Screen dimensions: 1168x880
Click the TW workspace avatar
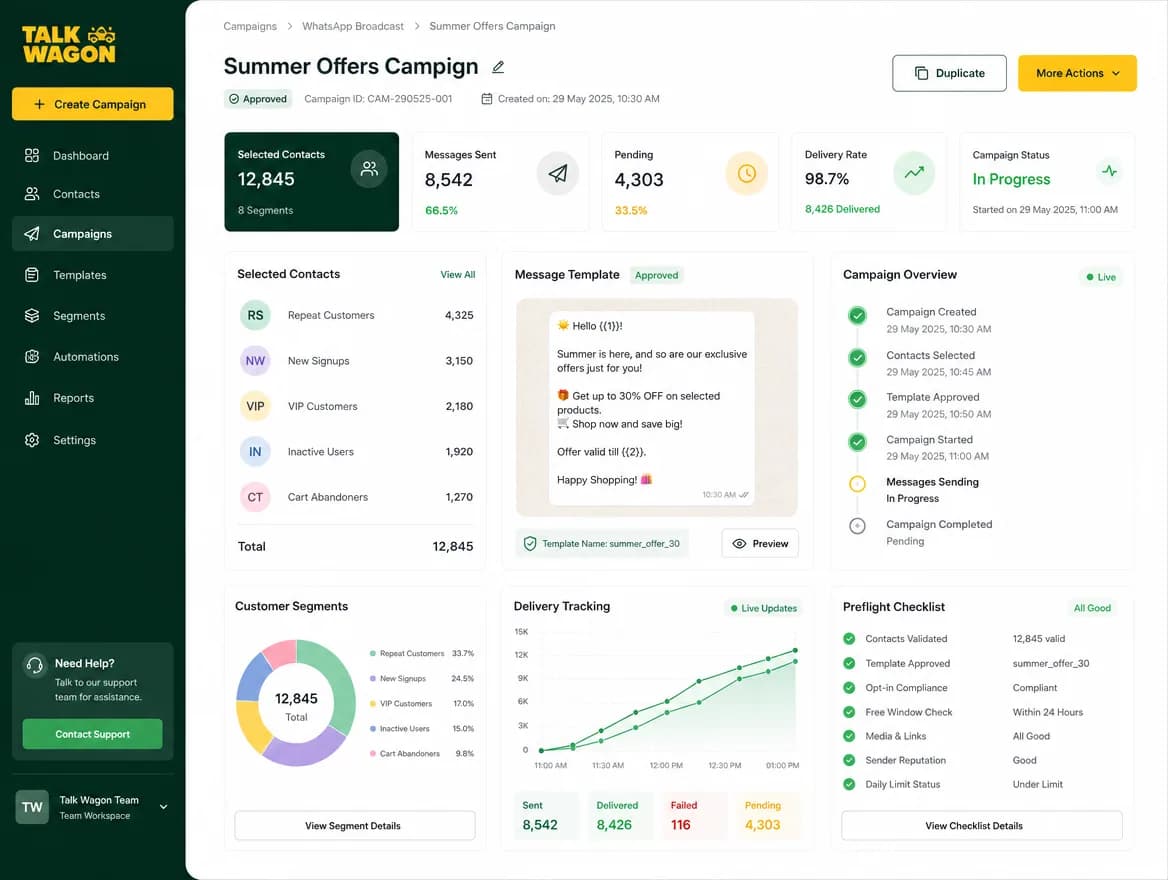pos(32,807)
